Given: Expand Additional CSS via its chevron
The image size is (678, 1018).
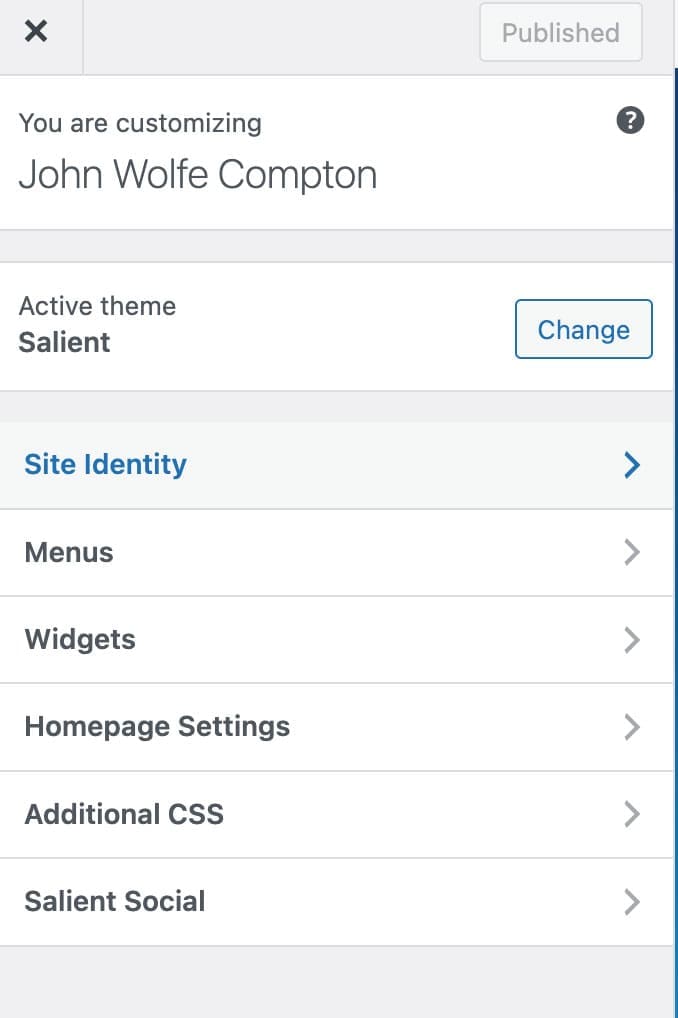Looking at the screenshot, I should pyautogui.click(x=631, y=814).
